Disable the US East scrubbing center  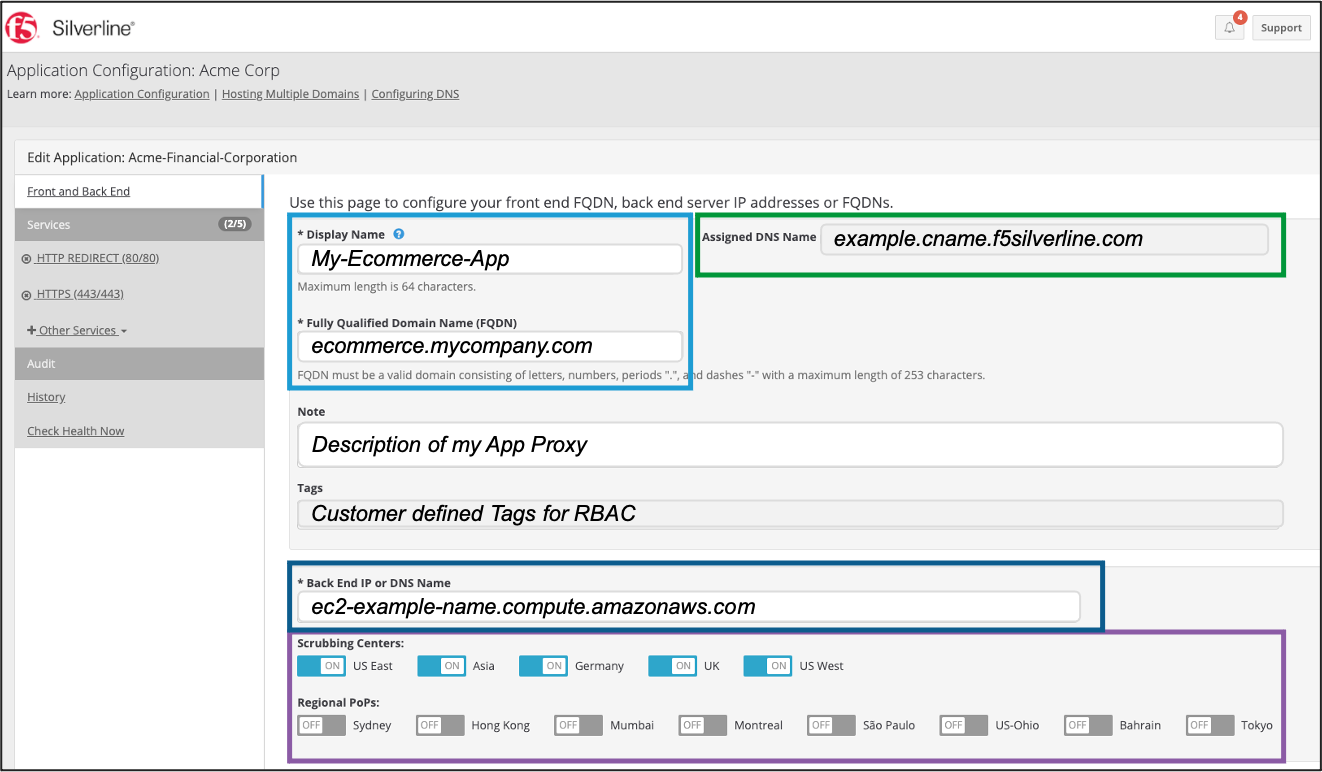(321, 665)
